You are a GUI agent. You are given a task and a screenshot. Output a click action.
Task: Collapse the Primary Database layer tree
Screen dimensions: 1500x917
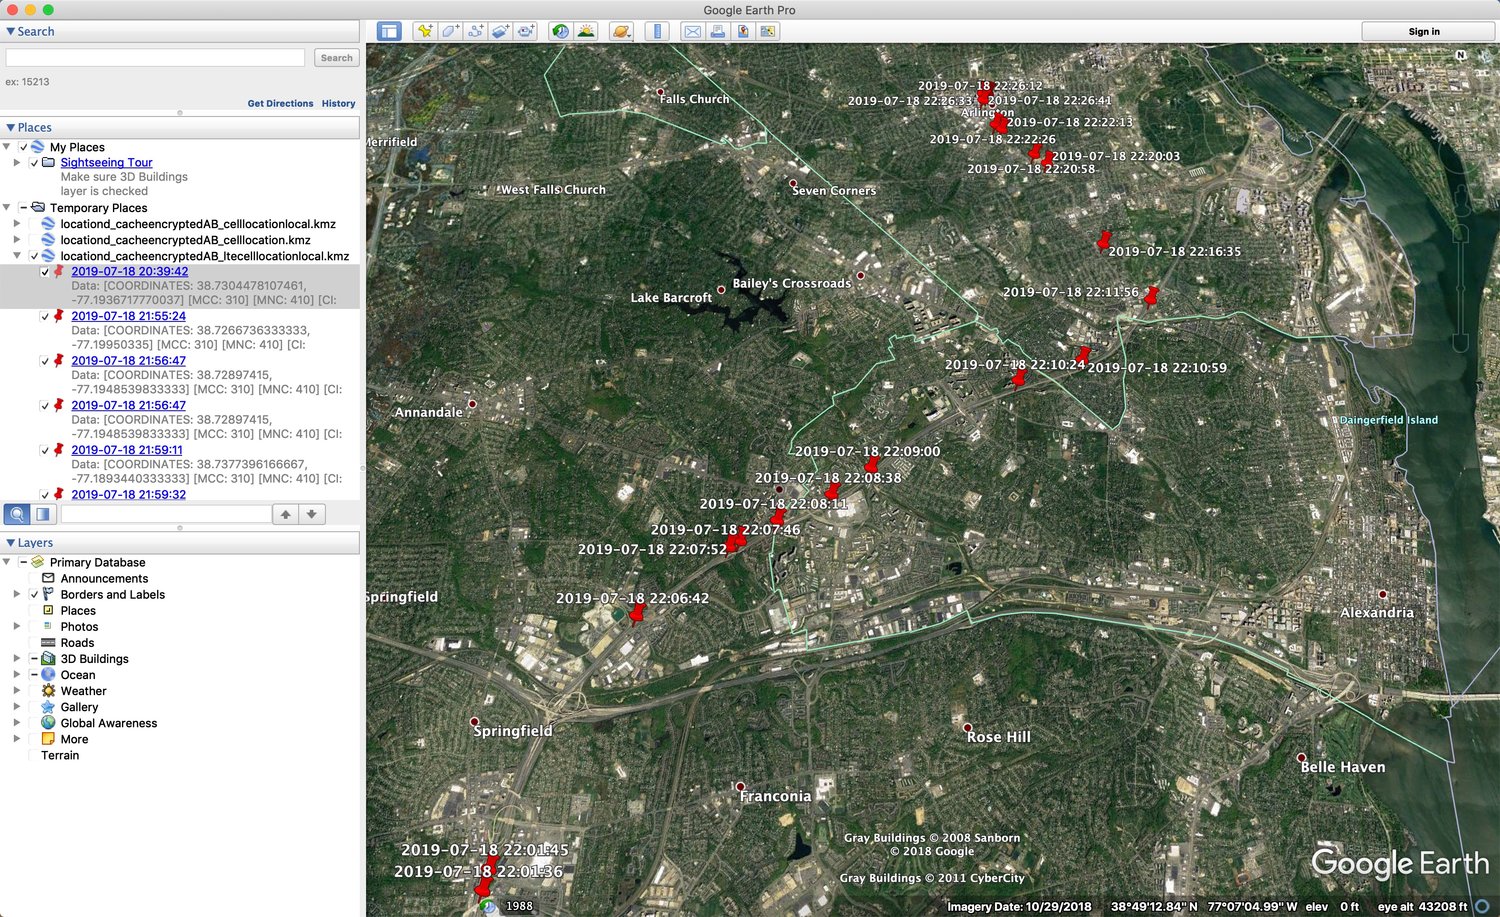[7, 562]
